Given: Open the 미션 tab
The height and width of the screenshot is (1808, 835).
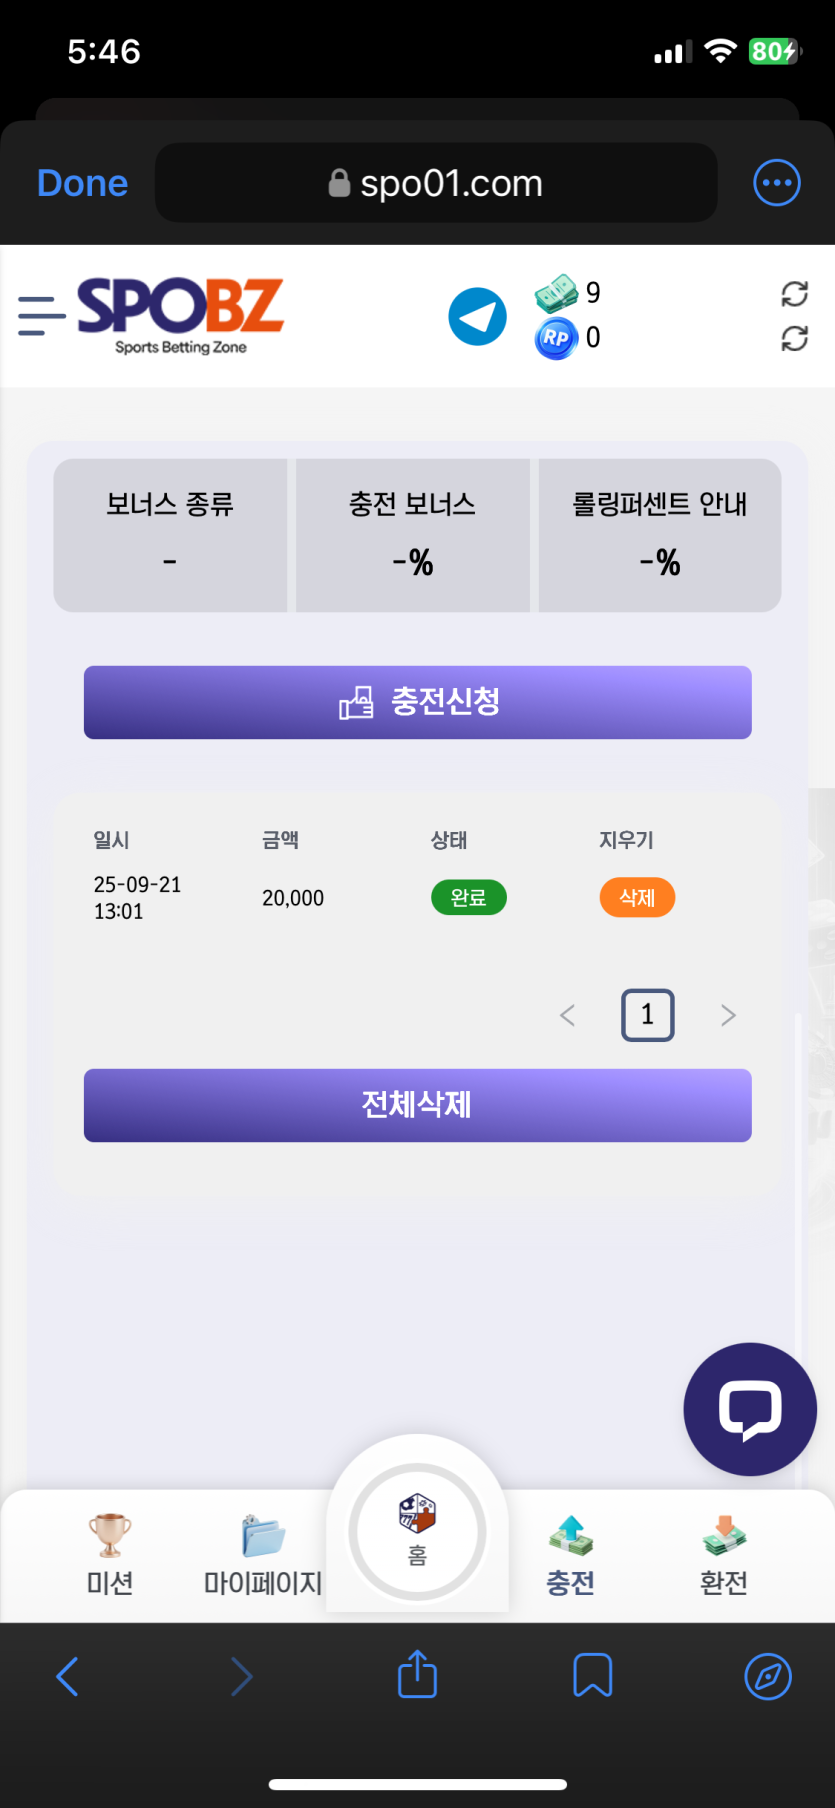Looking at the screenshot, I should coord(110,1554).
